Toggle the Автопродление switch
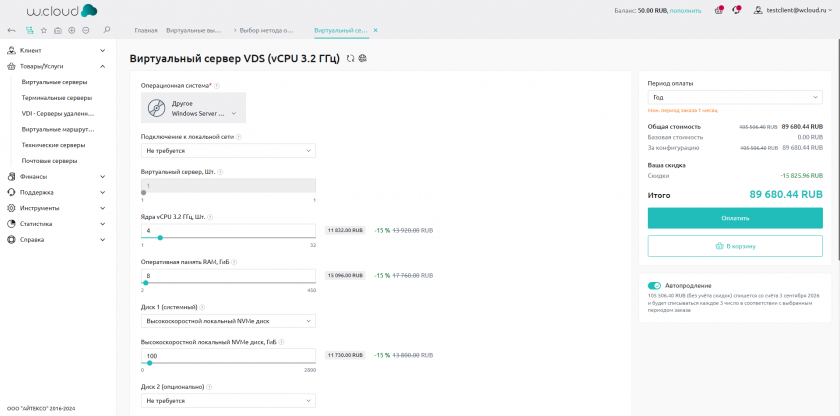 [x=654, y=285]
